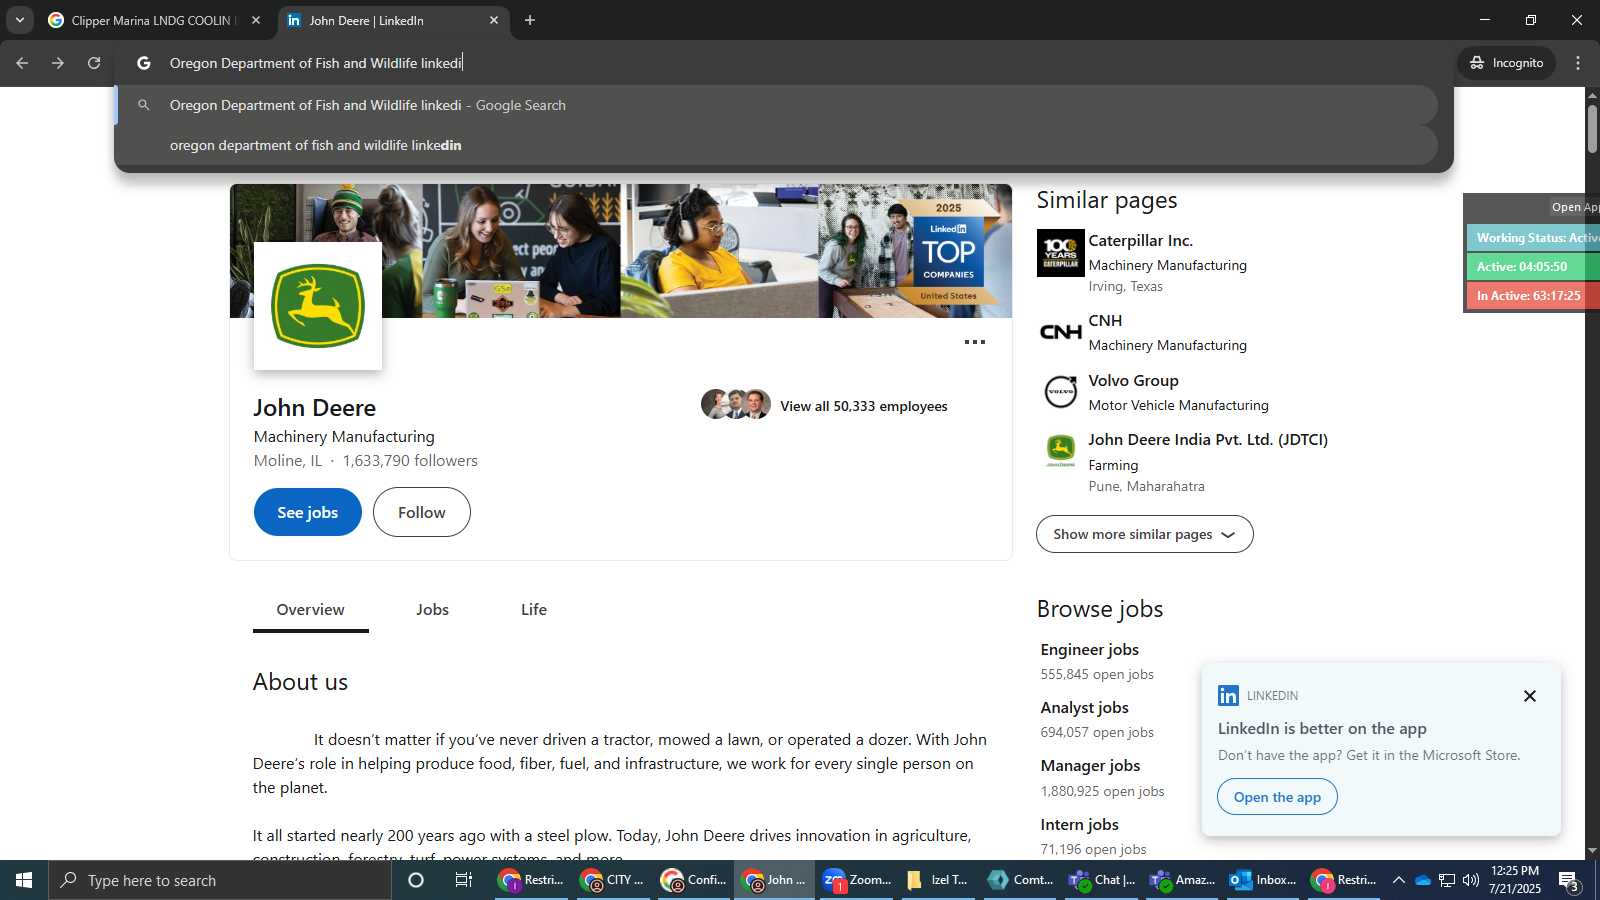
Task: Open the Outlook Inbox taskbar item
Action: click(1262, 880)
